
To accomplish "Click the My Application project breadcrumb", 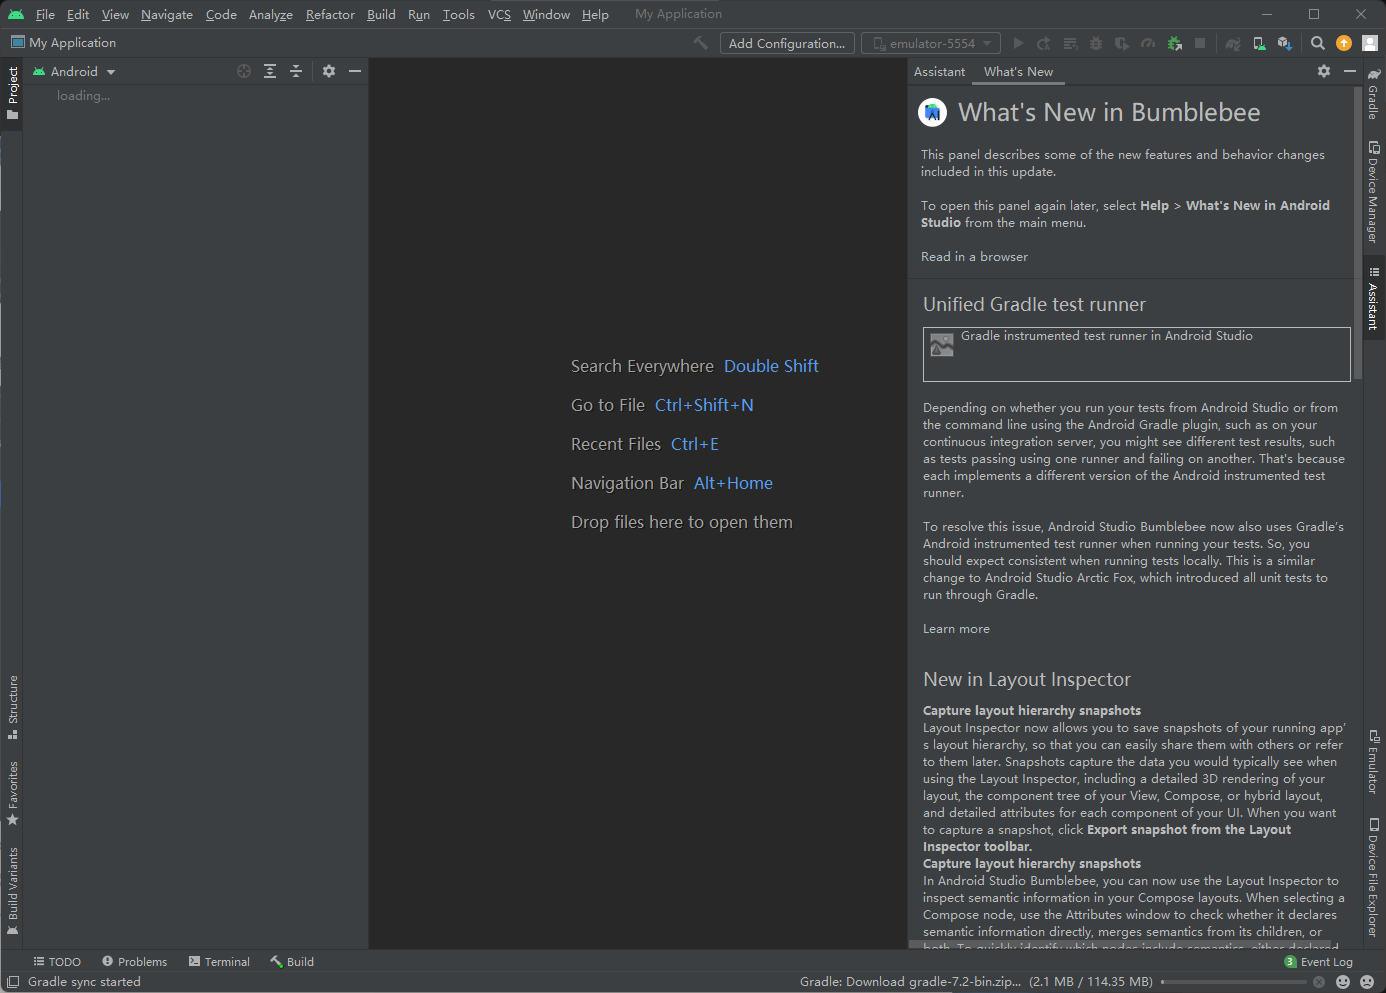I will pyautogui.click(x=63, y=42).
